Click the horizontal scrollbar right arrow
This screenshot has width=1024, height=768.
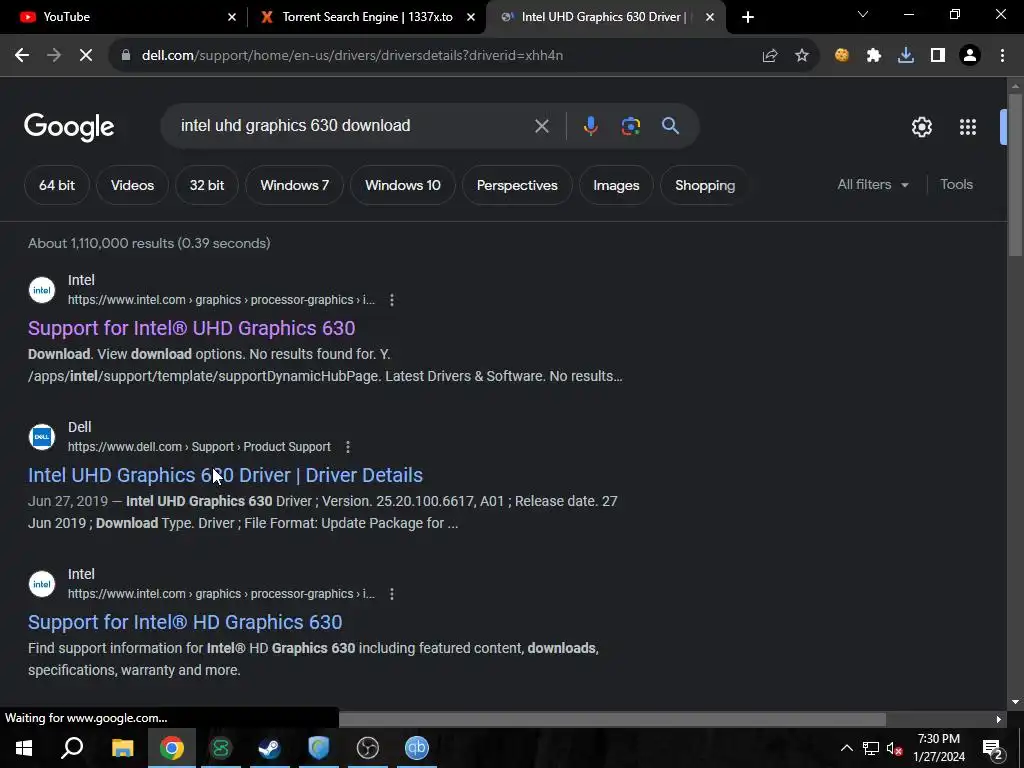click(x=999, y=720)
